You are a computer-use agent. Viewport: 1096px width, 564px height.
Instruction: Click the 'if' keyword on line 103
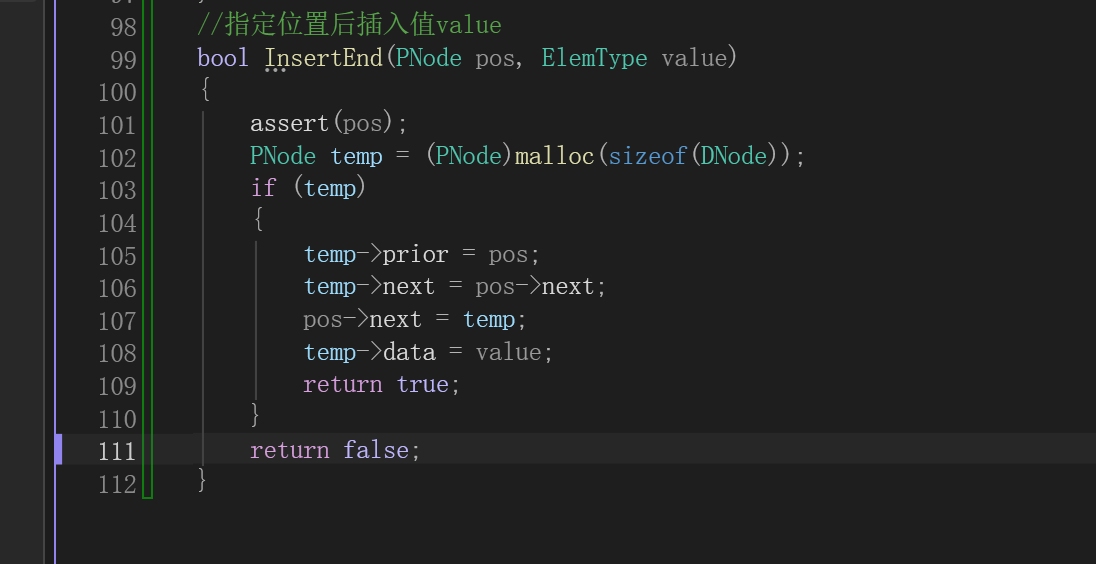click(x=264, y=189)
